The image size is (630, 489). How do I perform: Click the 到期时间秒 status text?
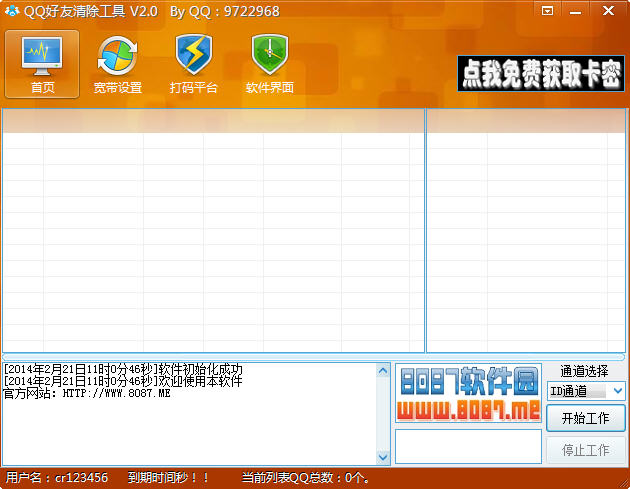(x=168, y=477)
